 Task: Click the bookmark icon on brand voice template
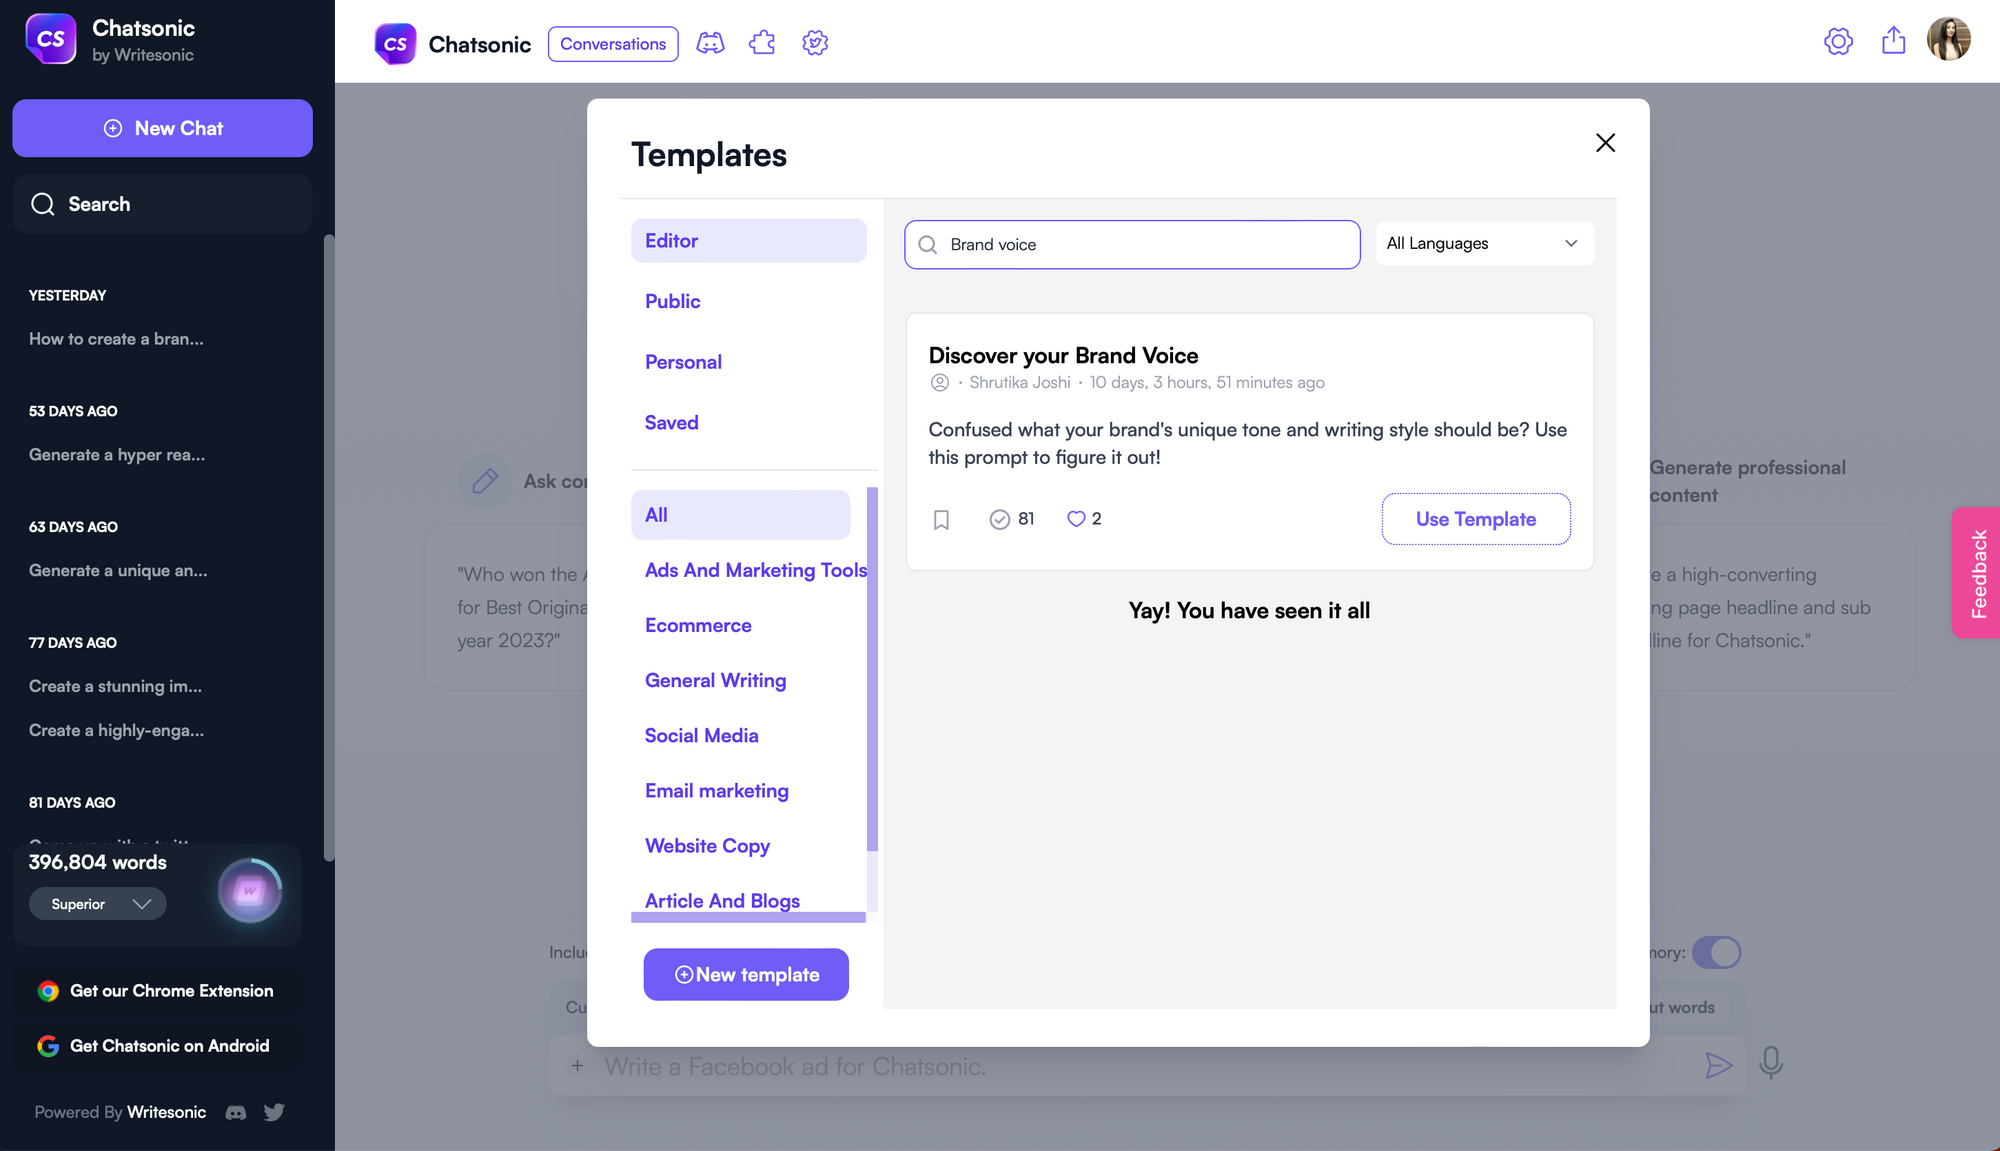click(x=940, y=518)
